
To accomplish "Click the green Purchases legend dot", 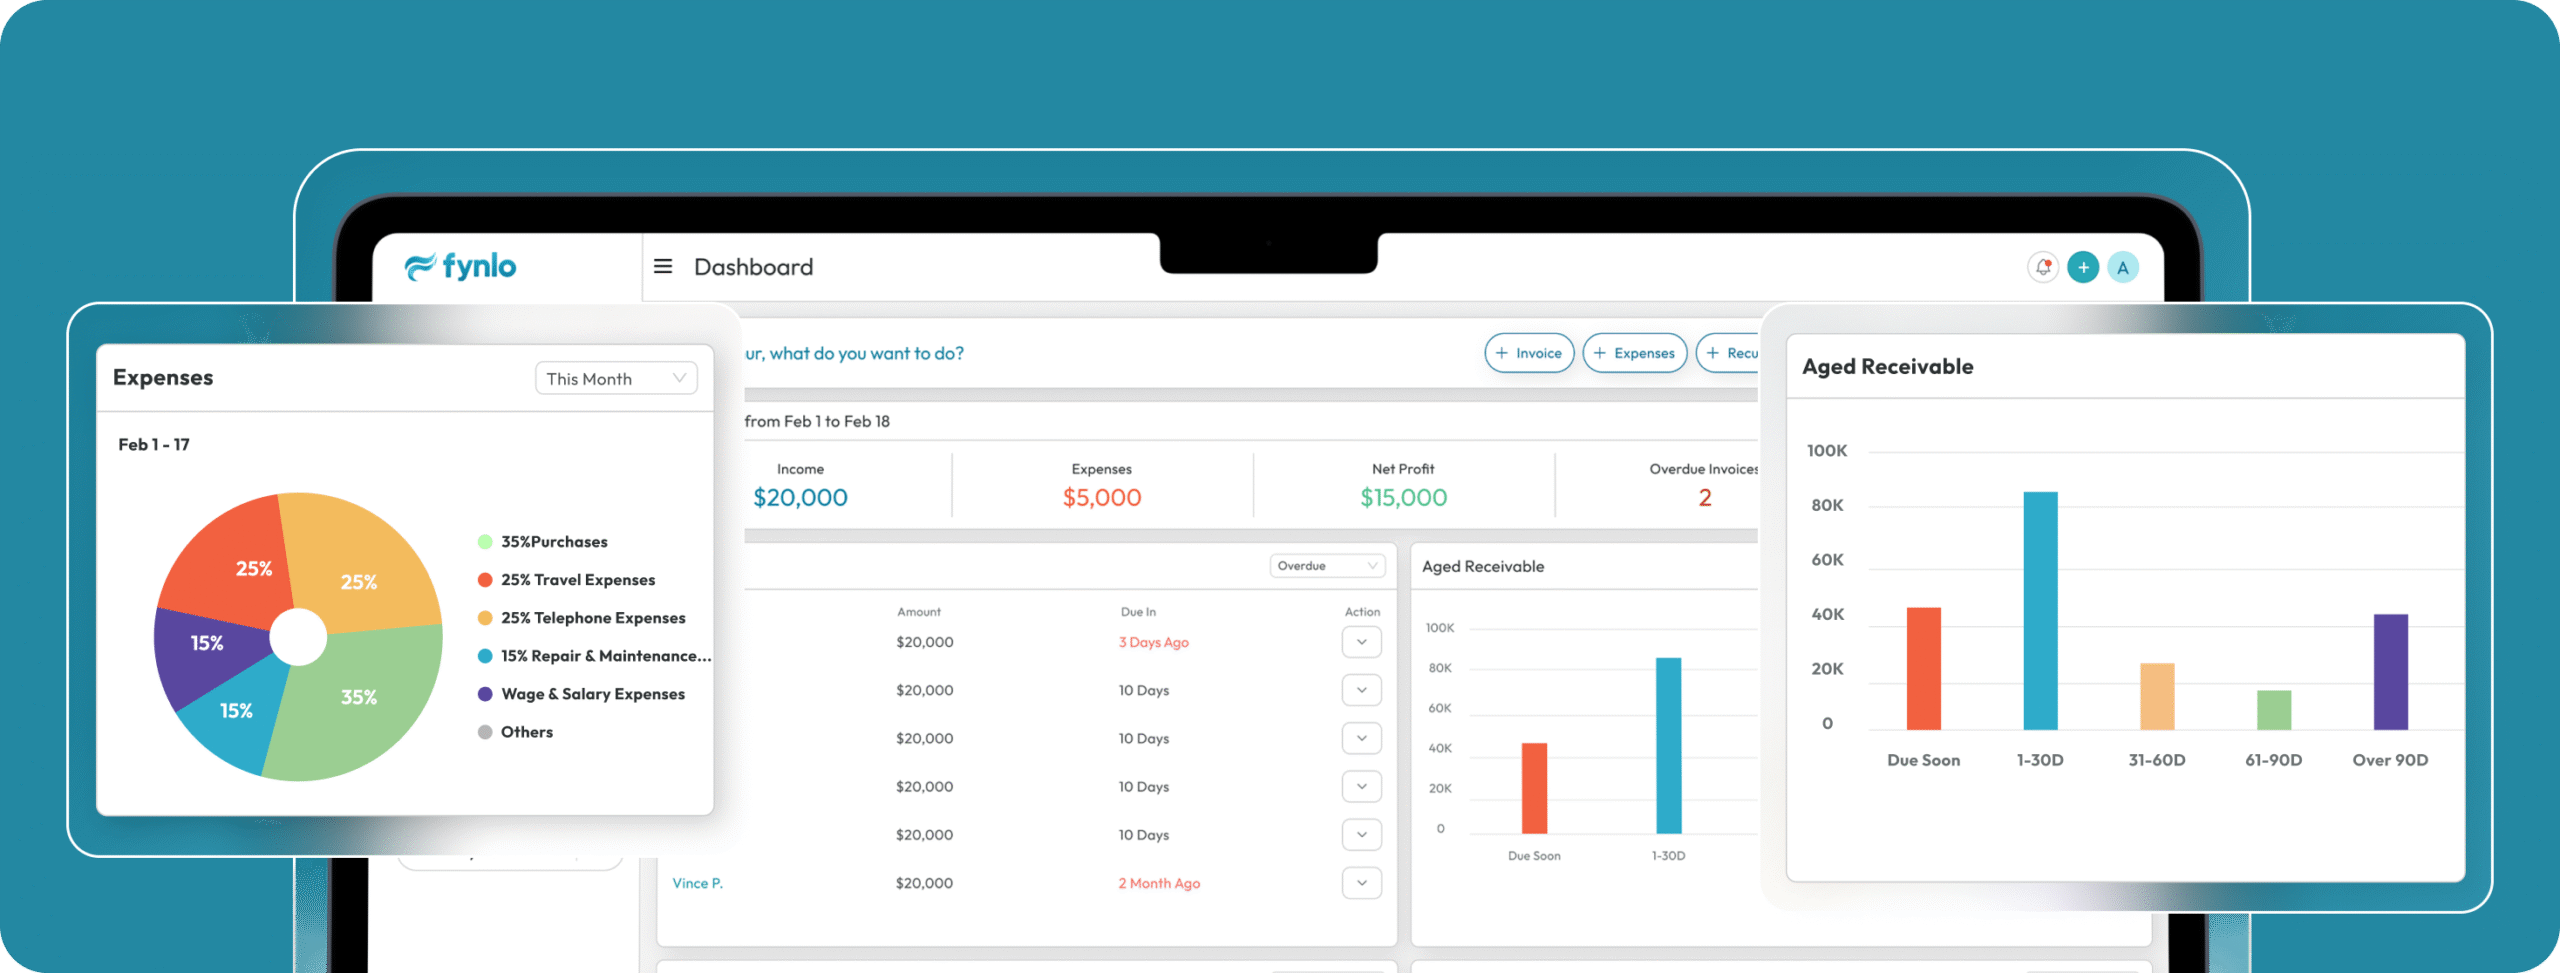I will (485, 542).
